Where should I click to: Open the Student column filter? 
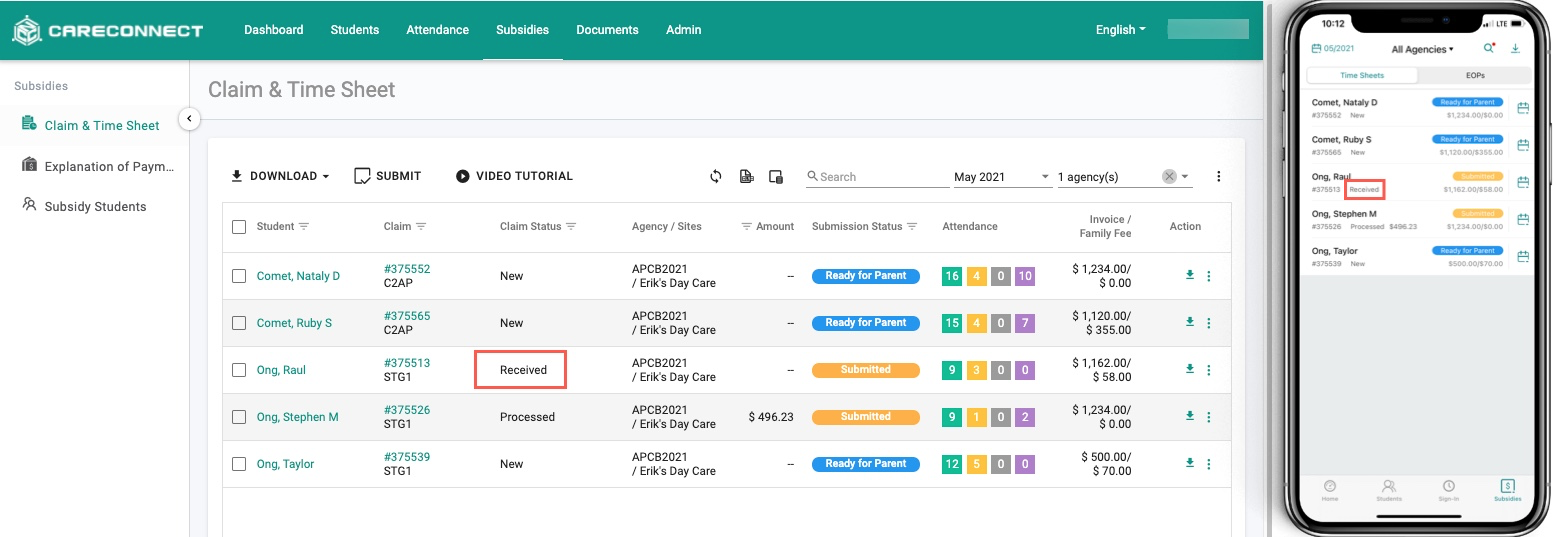pyautogui.click(x=304, y=227)
